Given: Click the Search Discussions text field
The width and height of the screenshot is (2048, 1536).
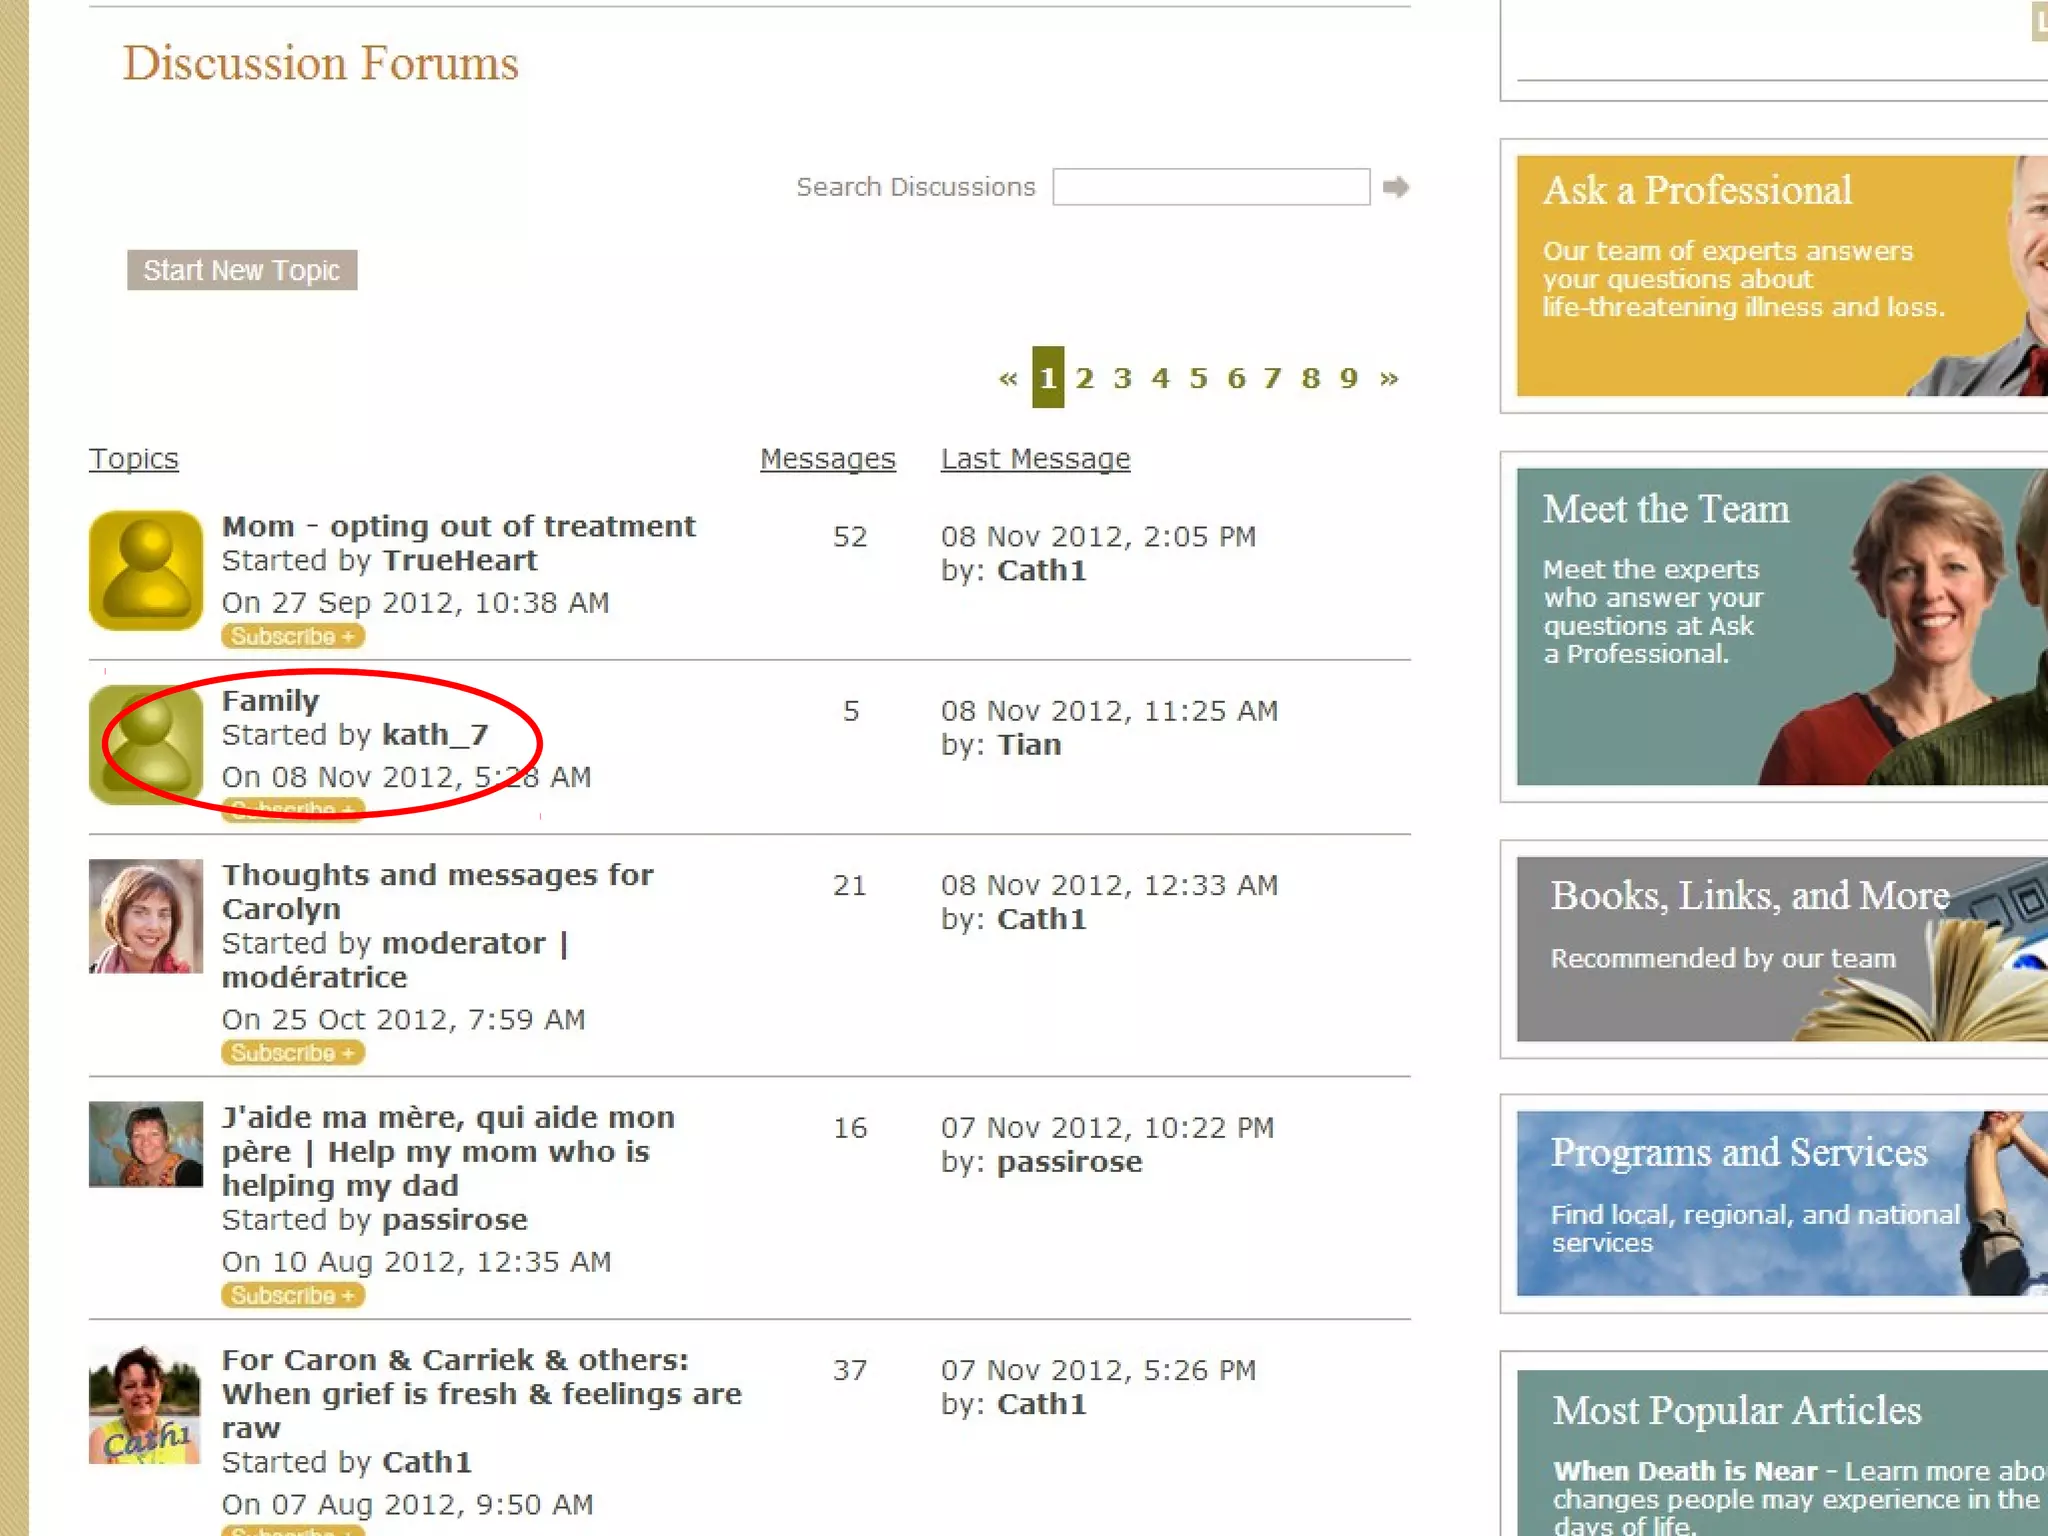Looking at the screenshot, I should click(x=1210, y=187).
